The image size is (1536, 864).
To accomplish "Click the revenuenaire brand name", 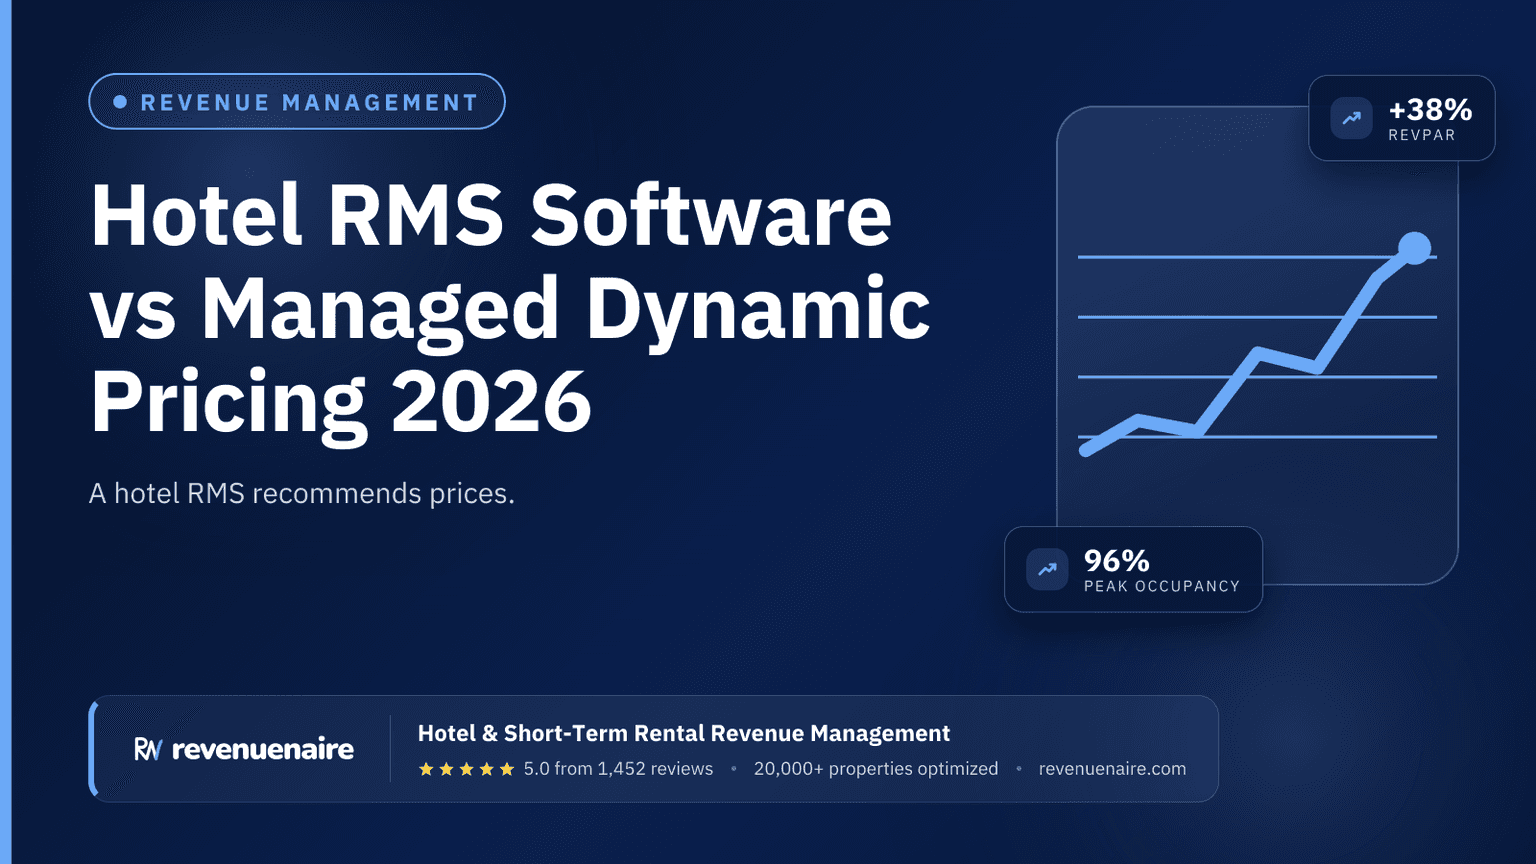I will (x=263, y=749).
